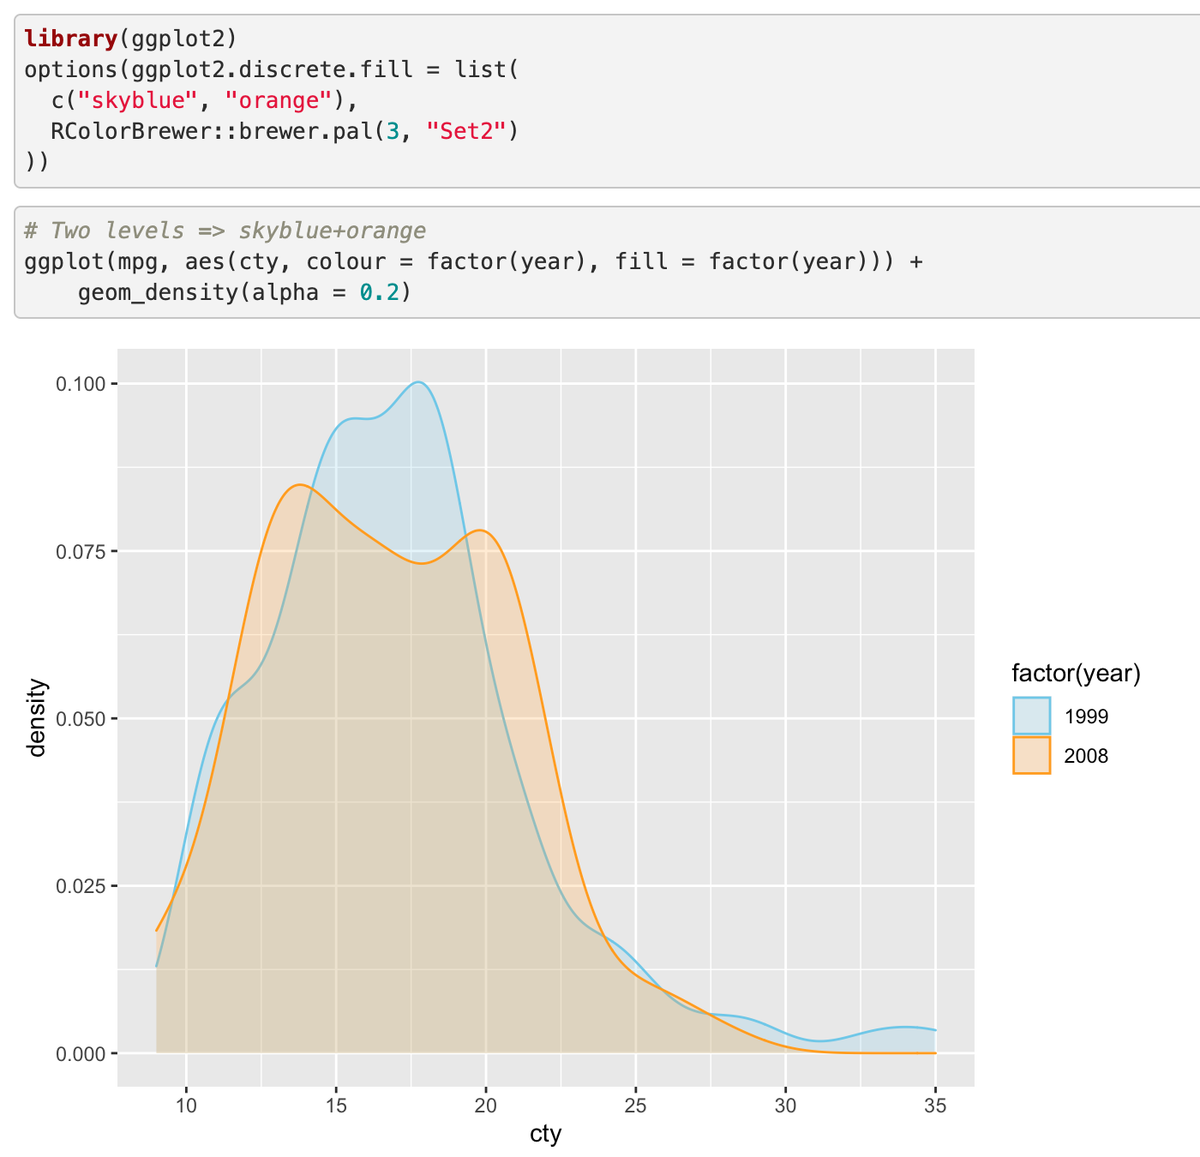Click the 2008 orange legend swatch

coord(1031,755)
